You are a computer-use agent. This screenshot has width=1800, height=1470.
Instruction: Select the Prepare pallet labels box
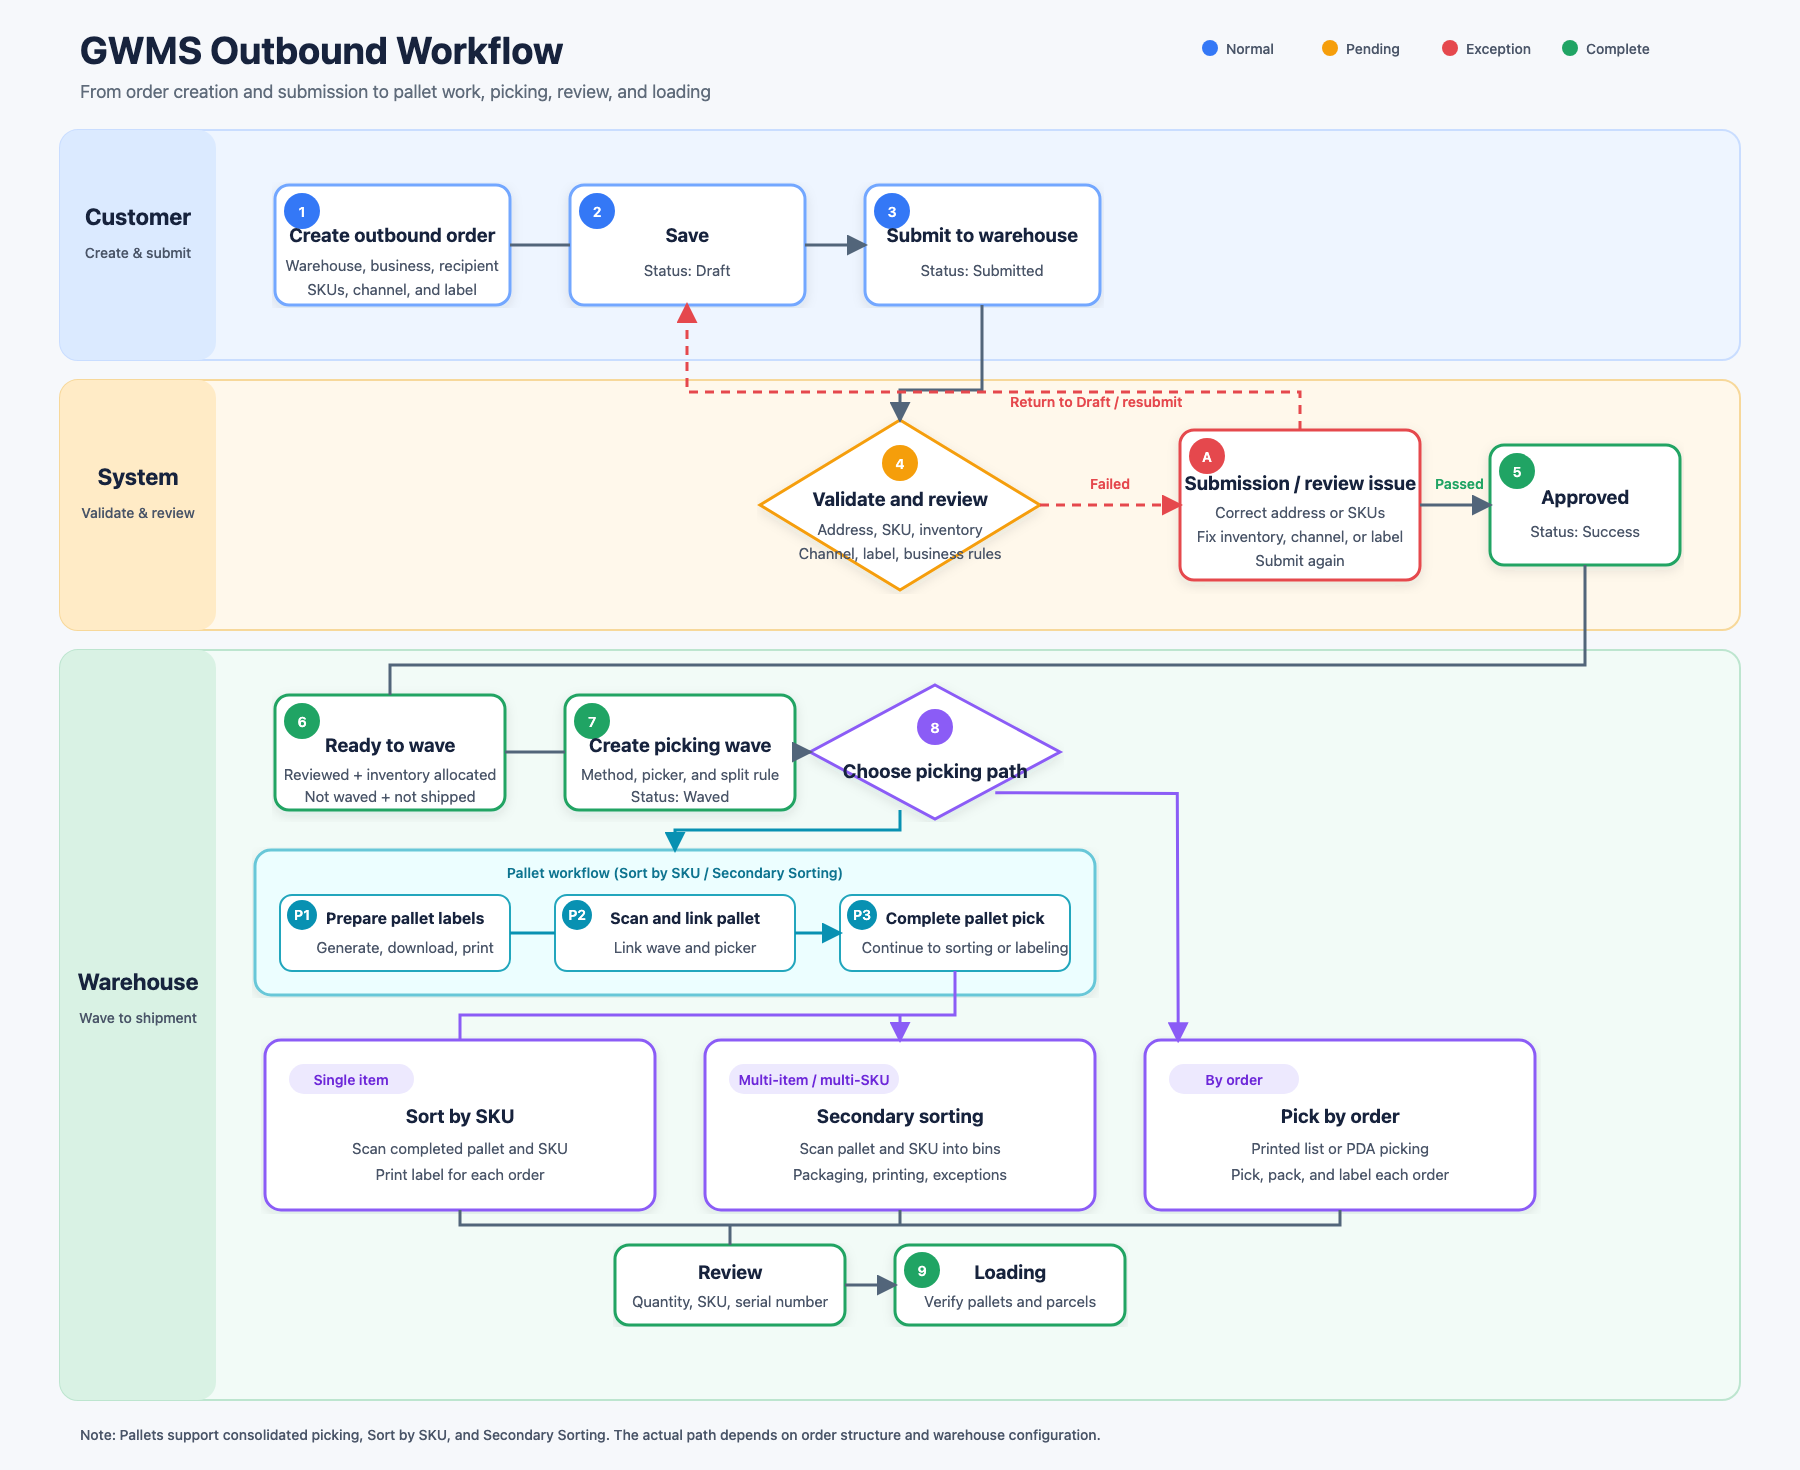(x=395, y=933)
